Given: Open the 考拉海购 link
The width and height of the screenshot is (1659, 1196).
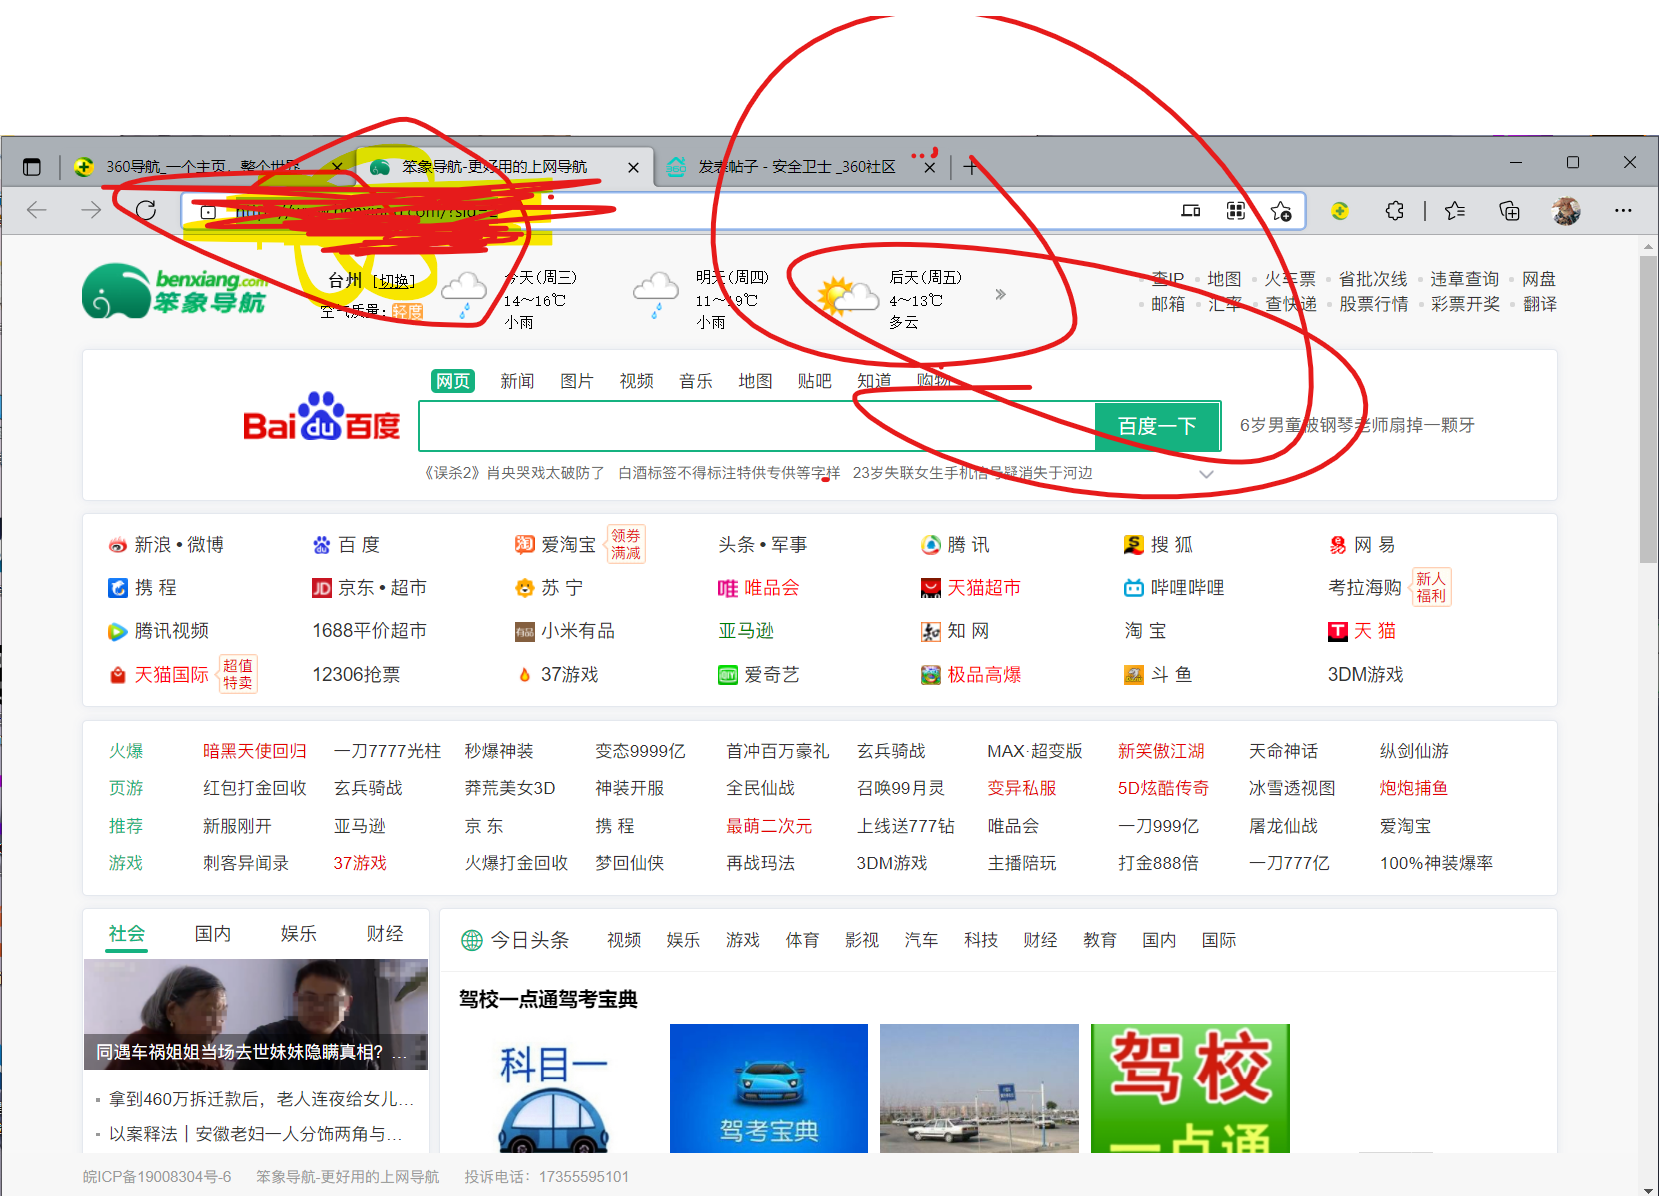Looking at the screenshot, I should click(x=1364, y=588).
